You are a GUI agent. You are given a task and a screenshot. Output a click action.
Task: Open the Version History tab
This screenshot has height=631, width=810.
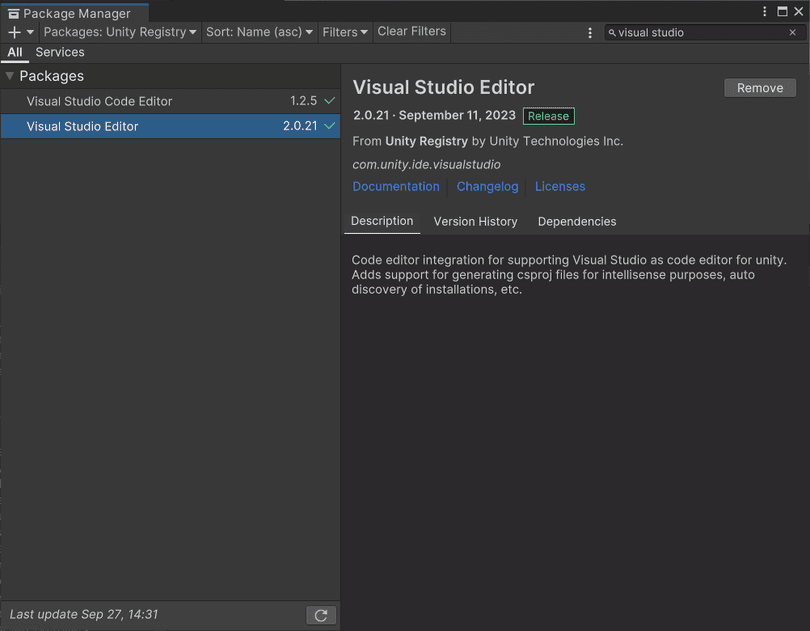475,221
